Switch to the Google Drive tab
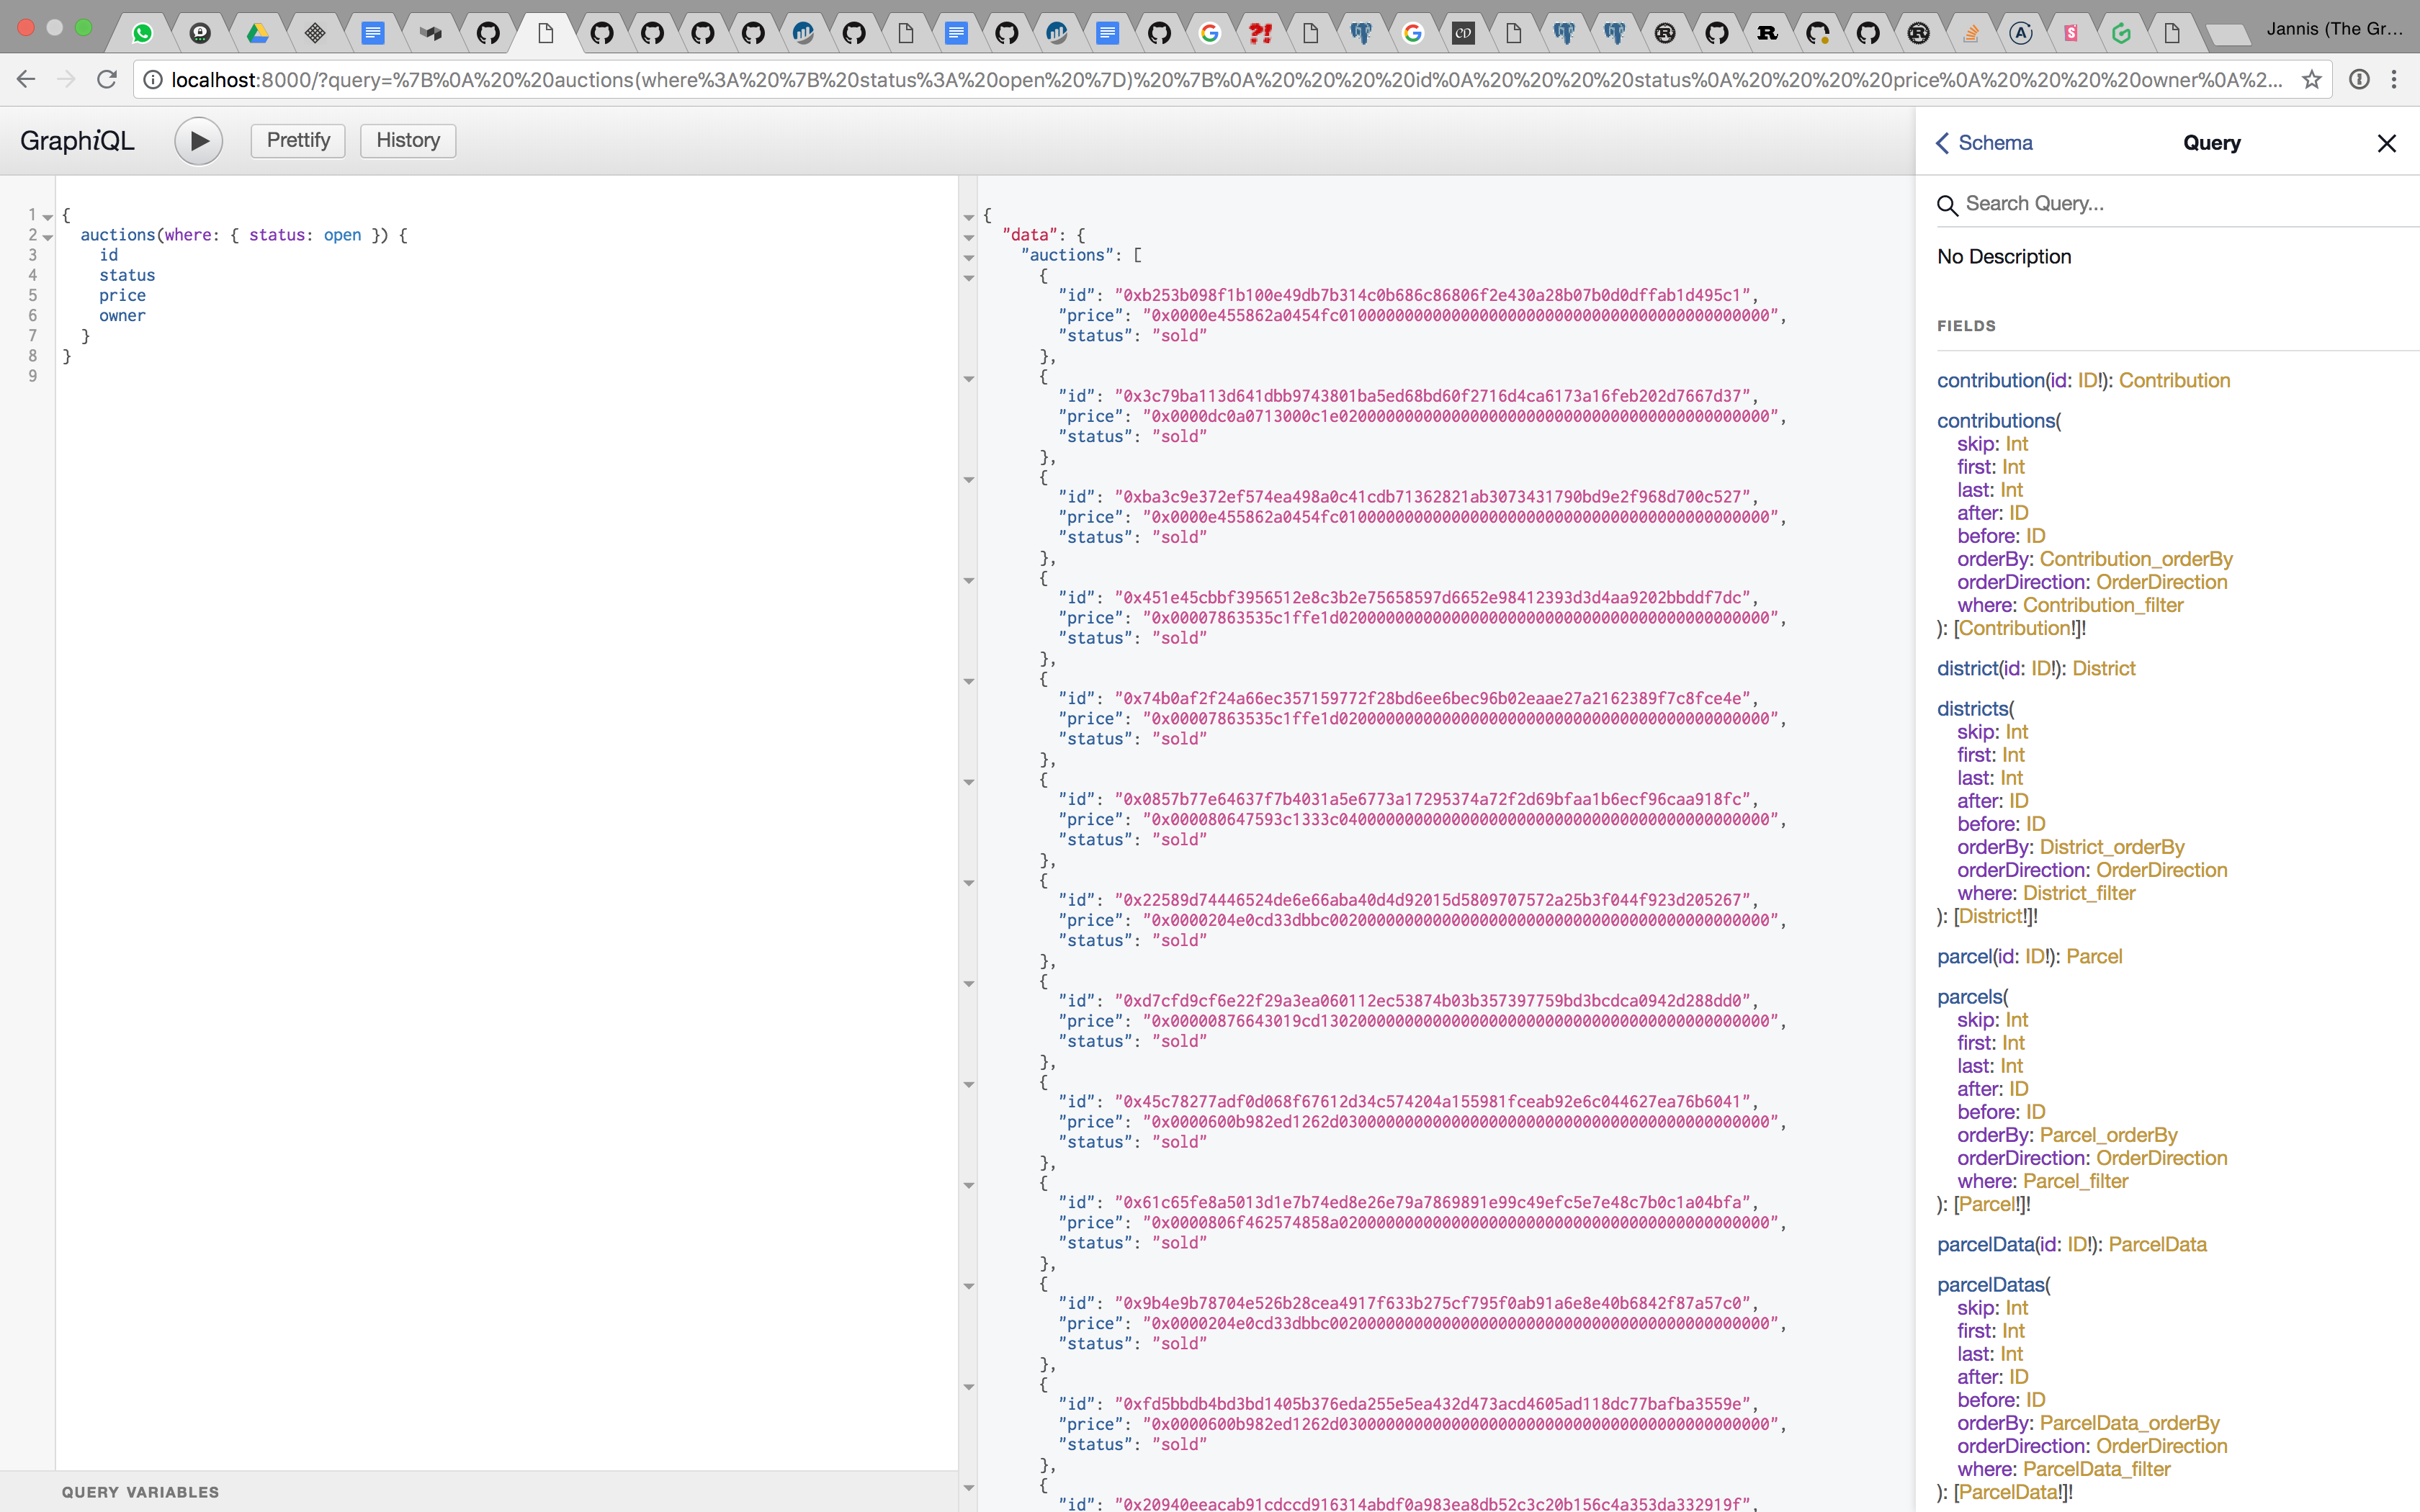The height and width of the screenshot is (1512, 2420). (x=257, y=33)
